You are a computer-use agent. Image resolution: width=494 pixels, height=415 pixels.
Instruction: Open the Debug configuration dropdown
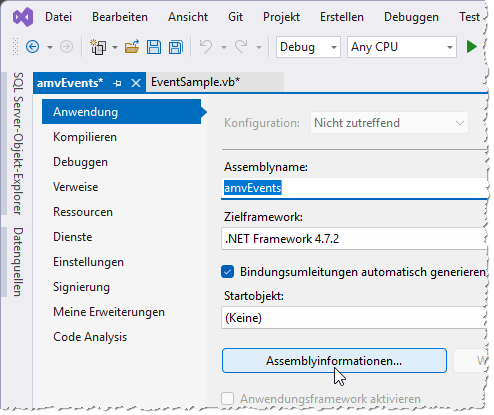(x=308, y=47)
